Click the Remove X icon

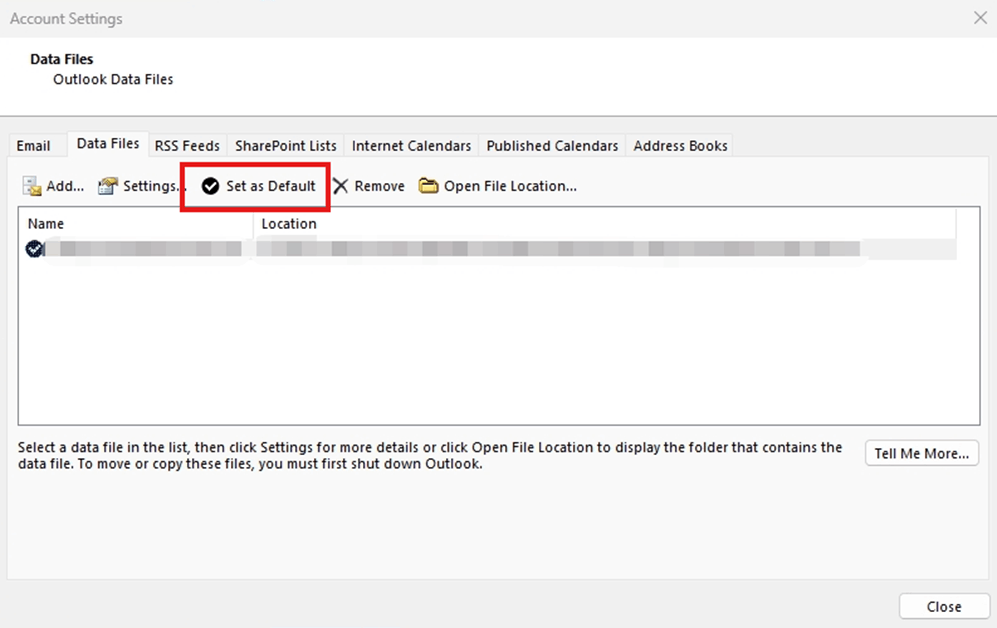[x=341, y=186]
